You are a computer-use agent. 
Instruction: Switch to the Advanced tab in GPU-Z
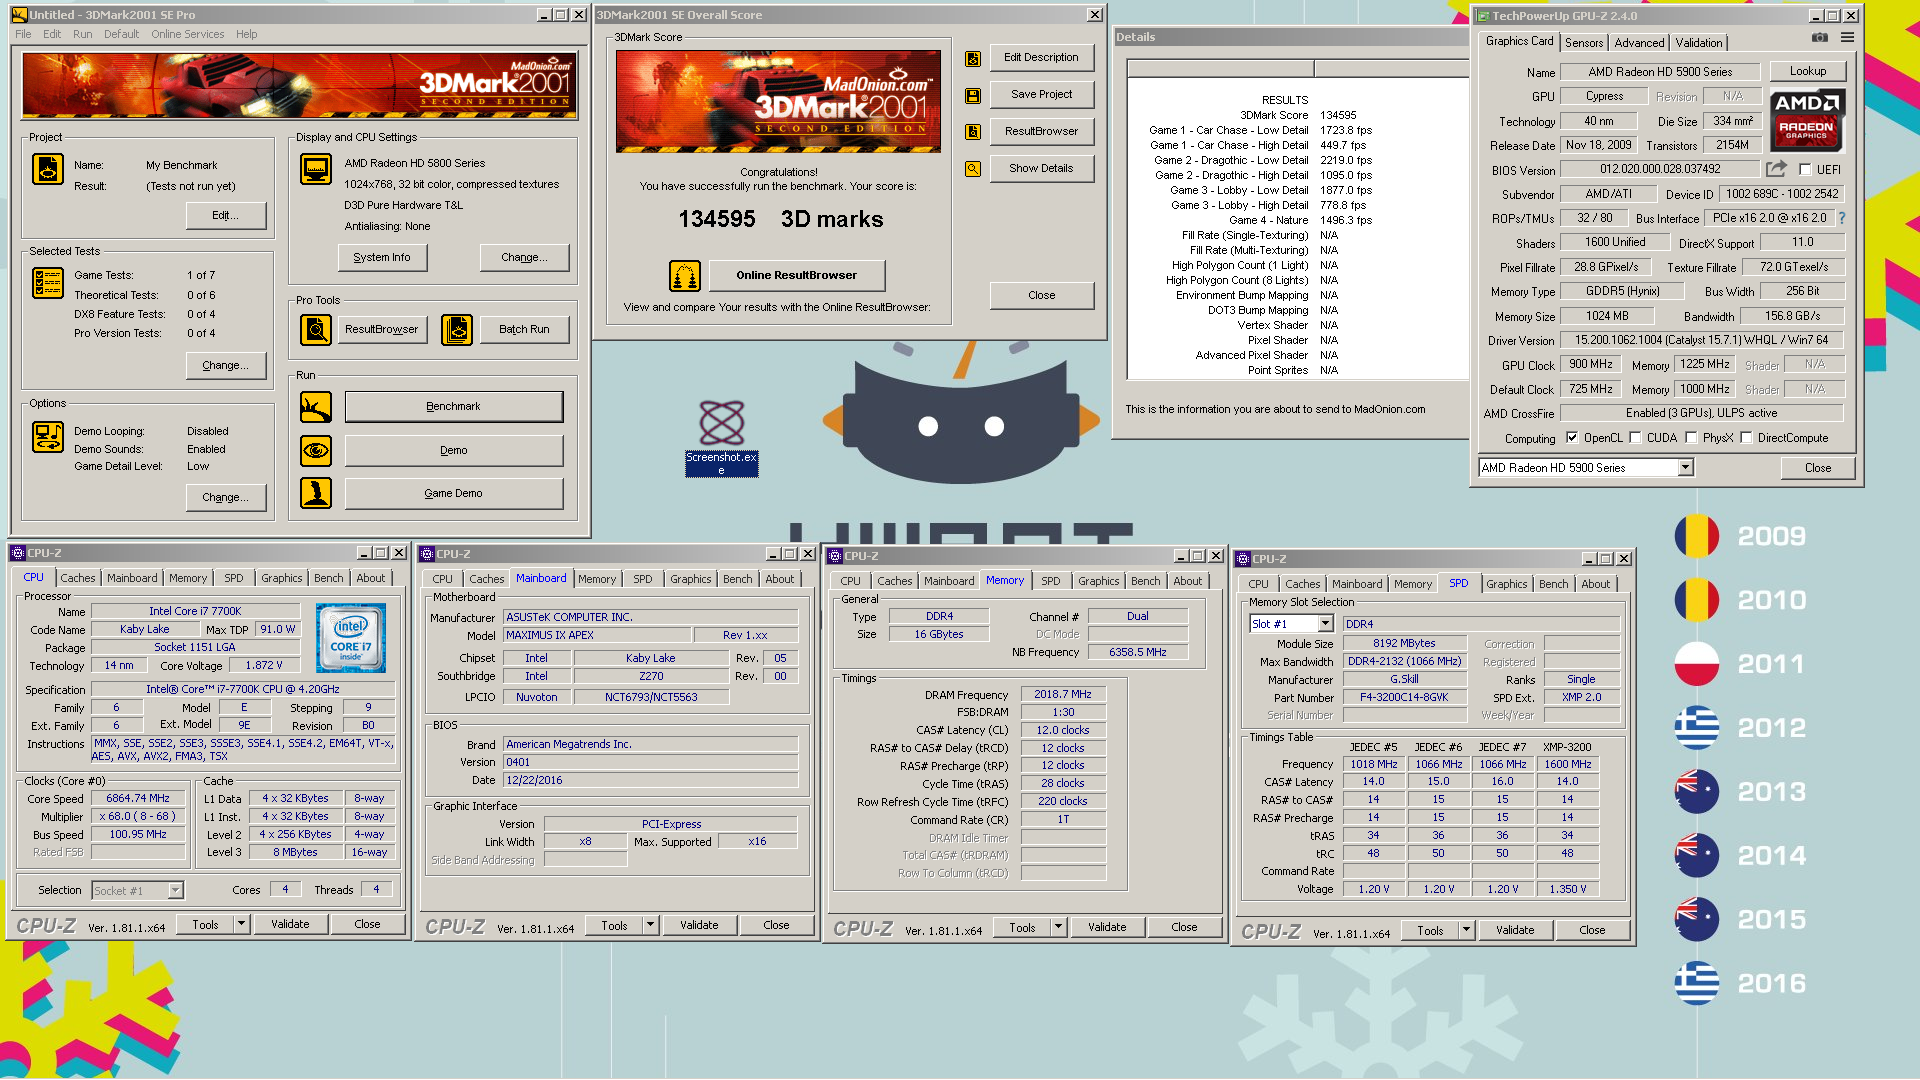point(1639,42)
